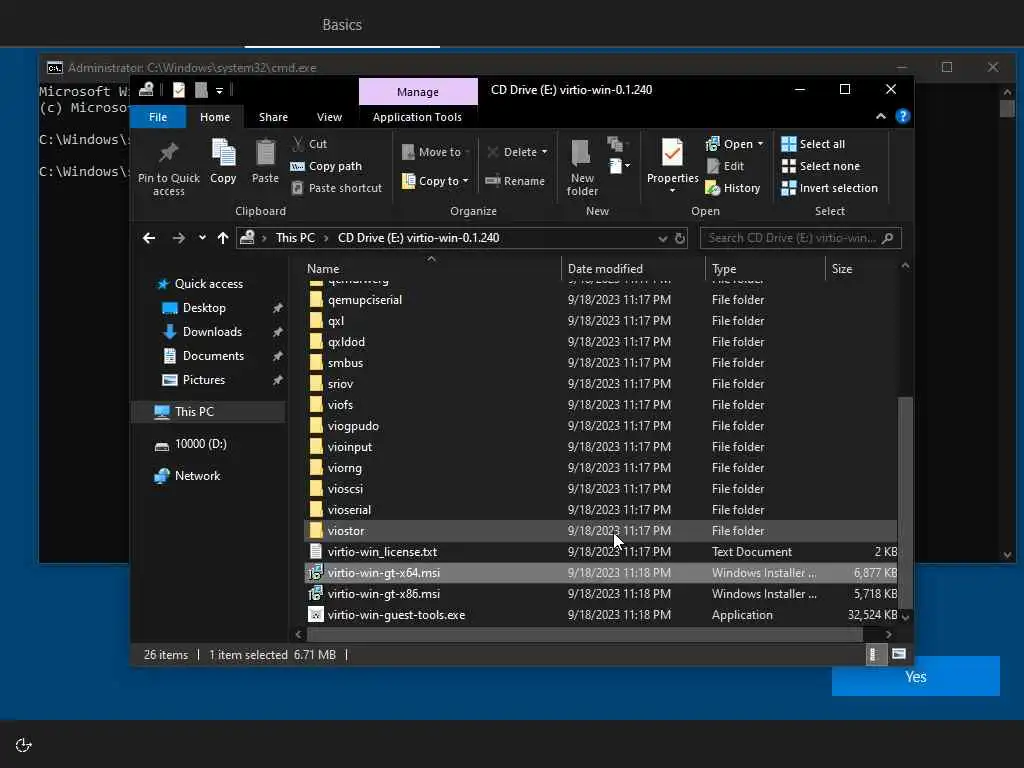Click the blue Yes button

(x=916, y=677)
